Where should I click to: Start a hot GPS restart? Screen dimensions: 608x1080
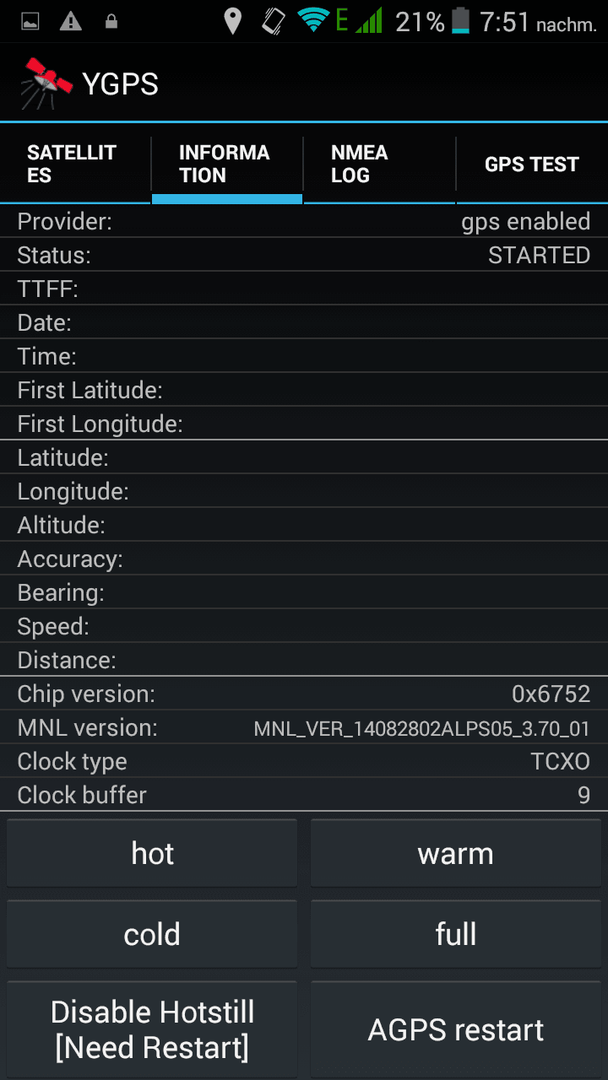point(152,853)
